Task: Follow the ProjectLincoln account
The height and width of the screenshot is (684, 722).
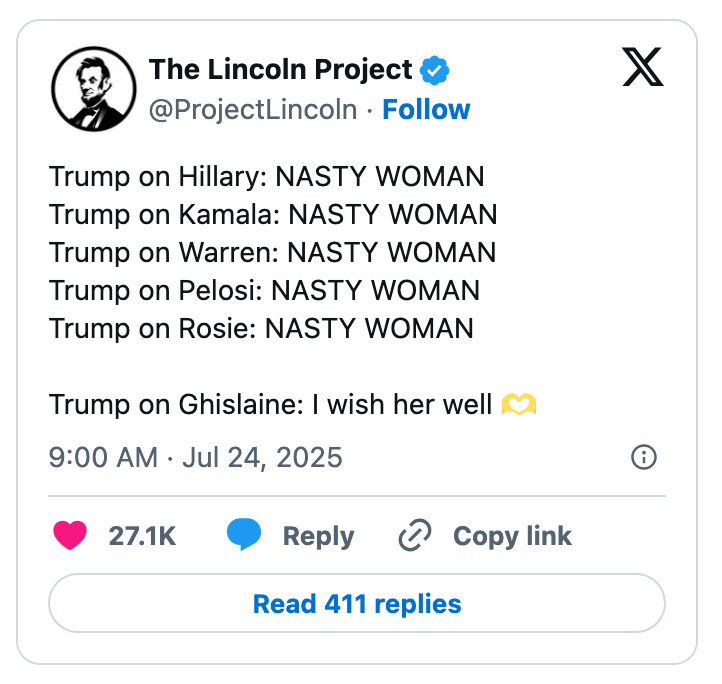Action: [426, 109]
